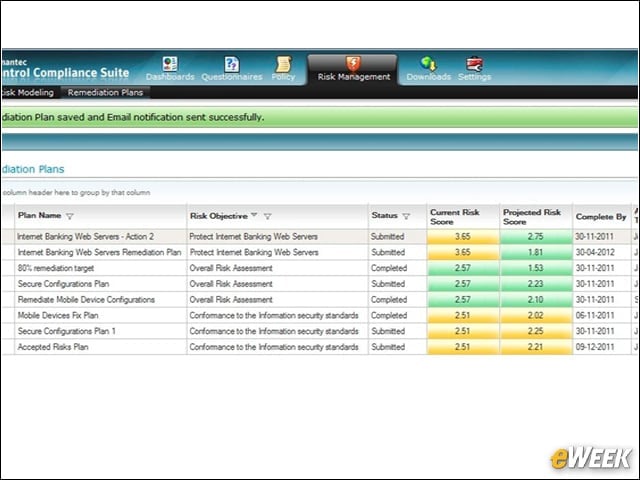This screenshot has width=640, height=480.
Task: Click the group-by column header drop area
Action: tap(320, 192)
